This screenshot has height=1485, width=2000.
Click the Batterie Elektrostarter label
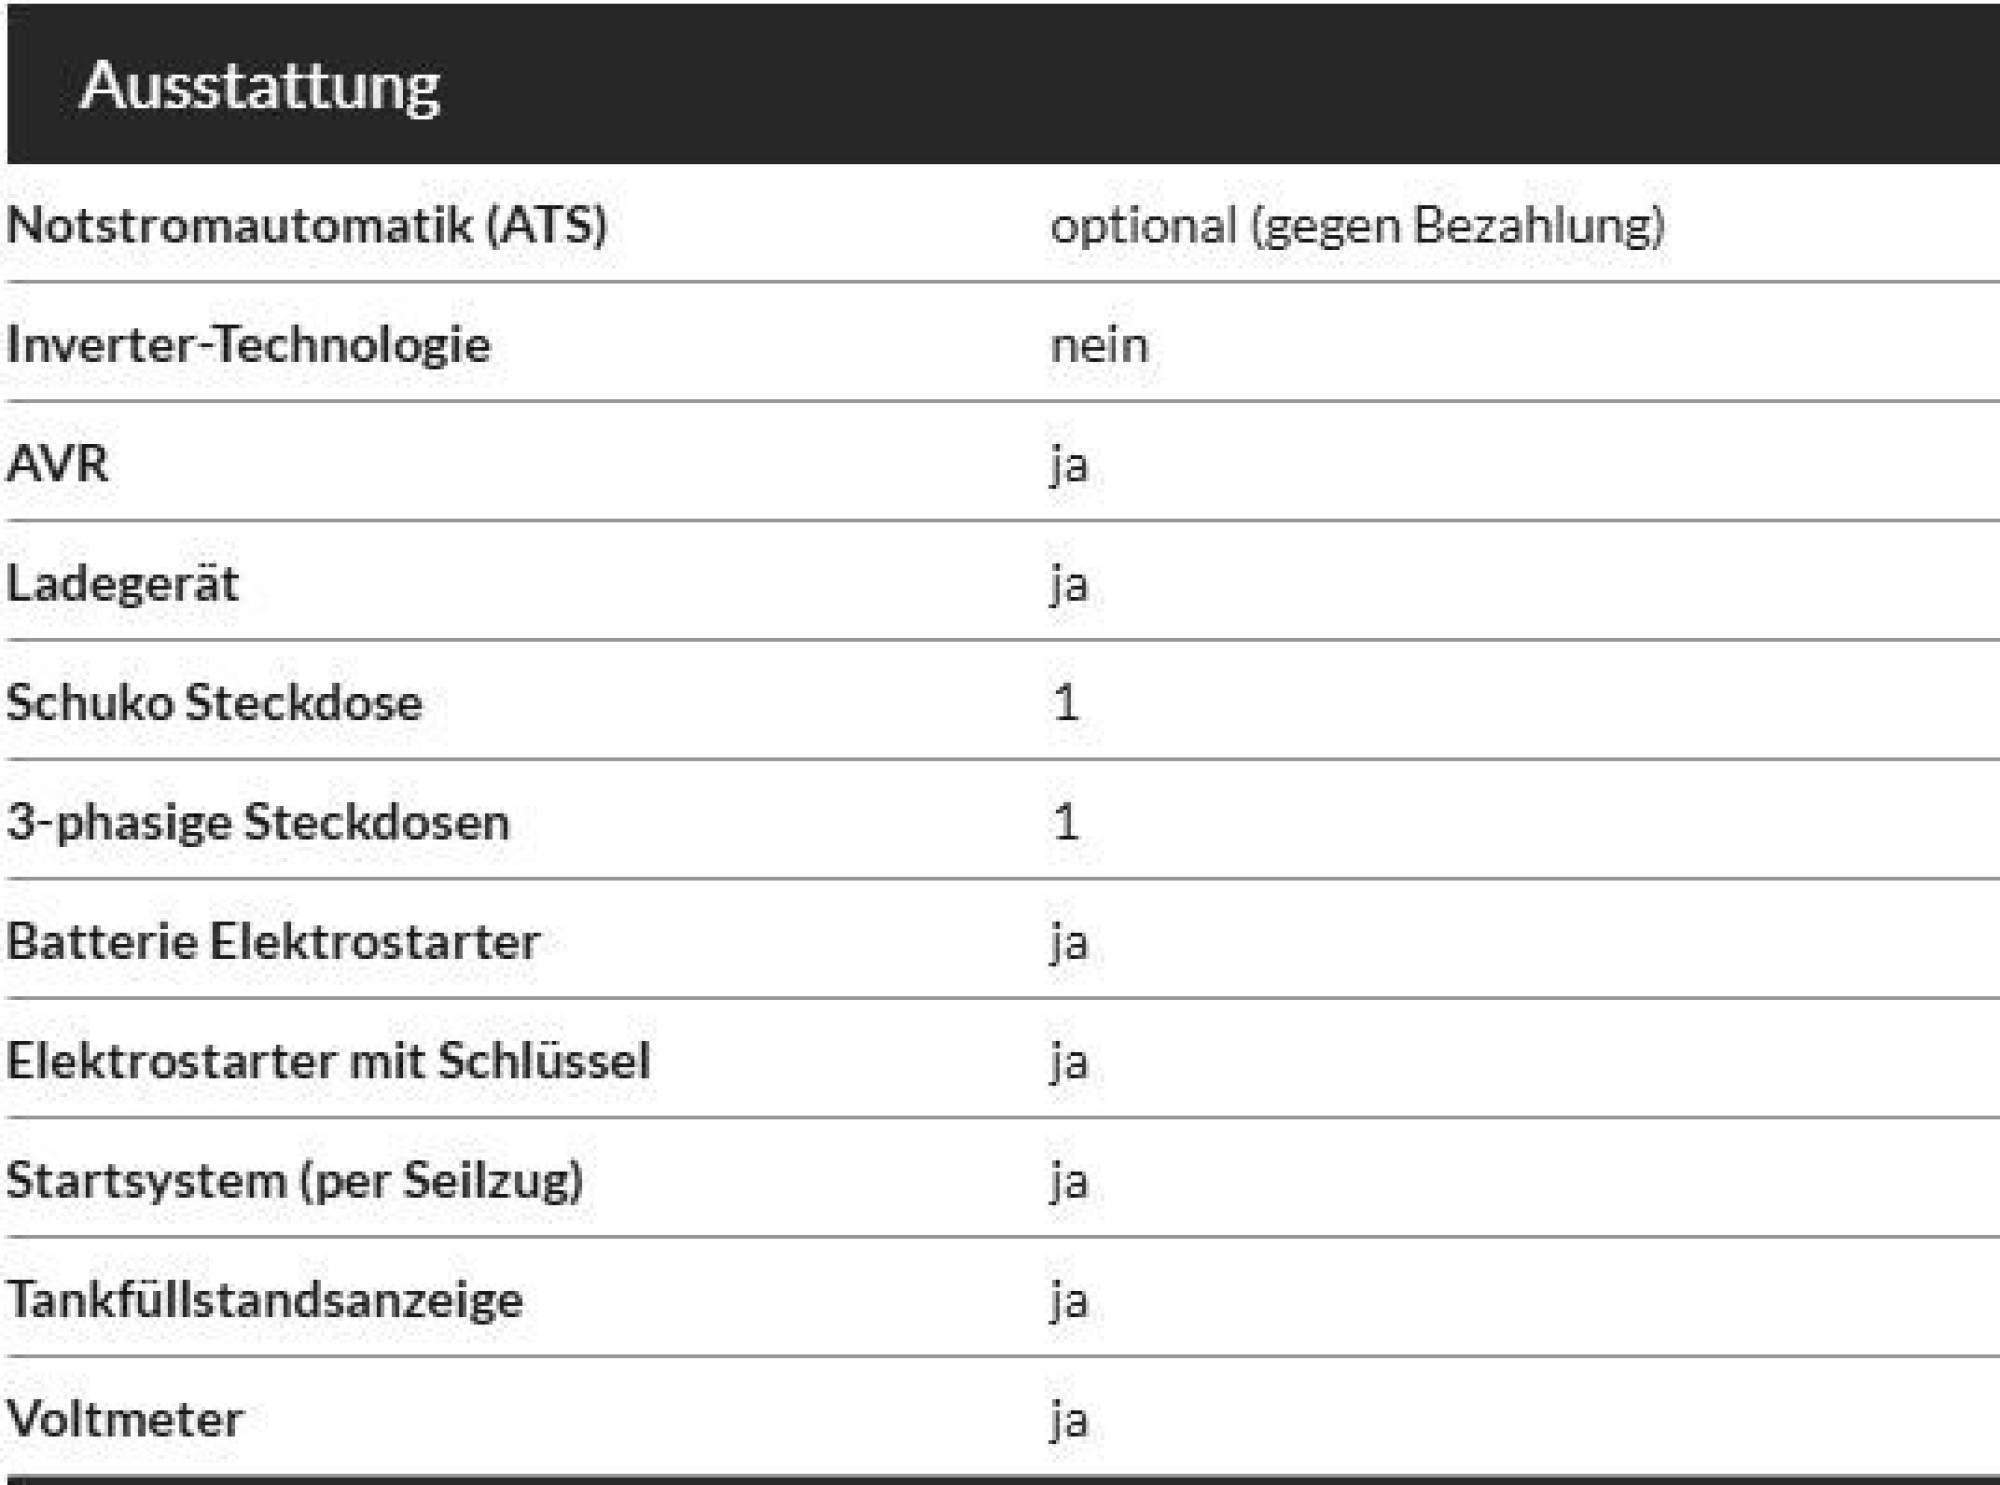[x=273, y=941]
